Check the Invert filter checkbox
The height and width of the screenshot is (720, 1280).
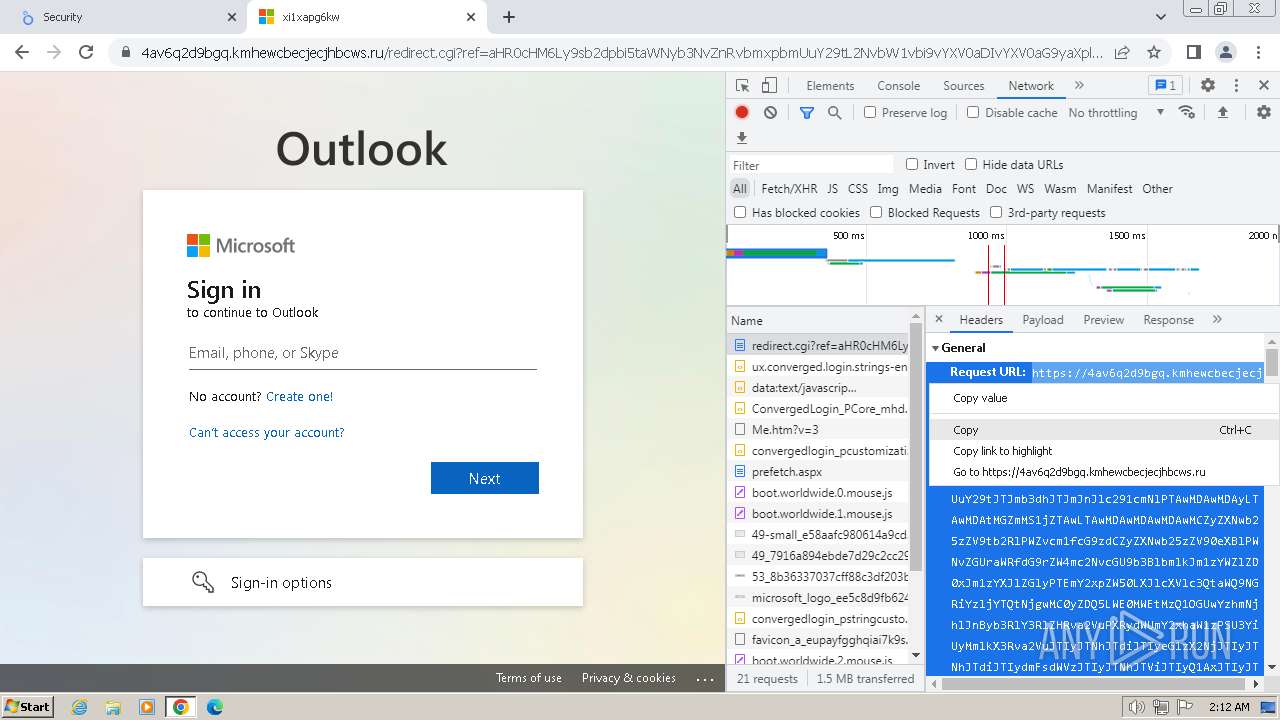[912, 164]
